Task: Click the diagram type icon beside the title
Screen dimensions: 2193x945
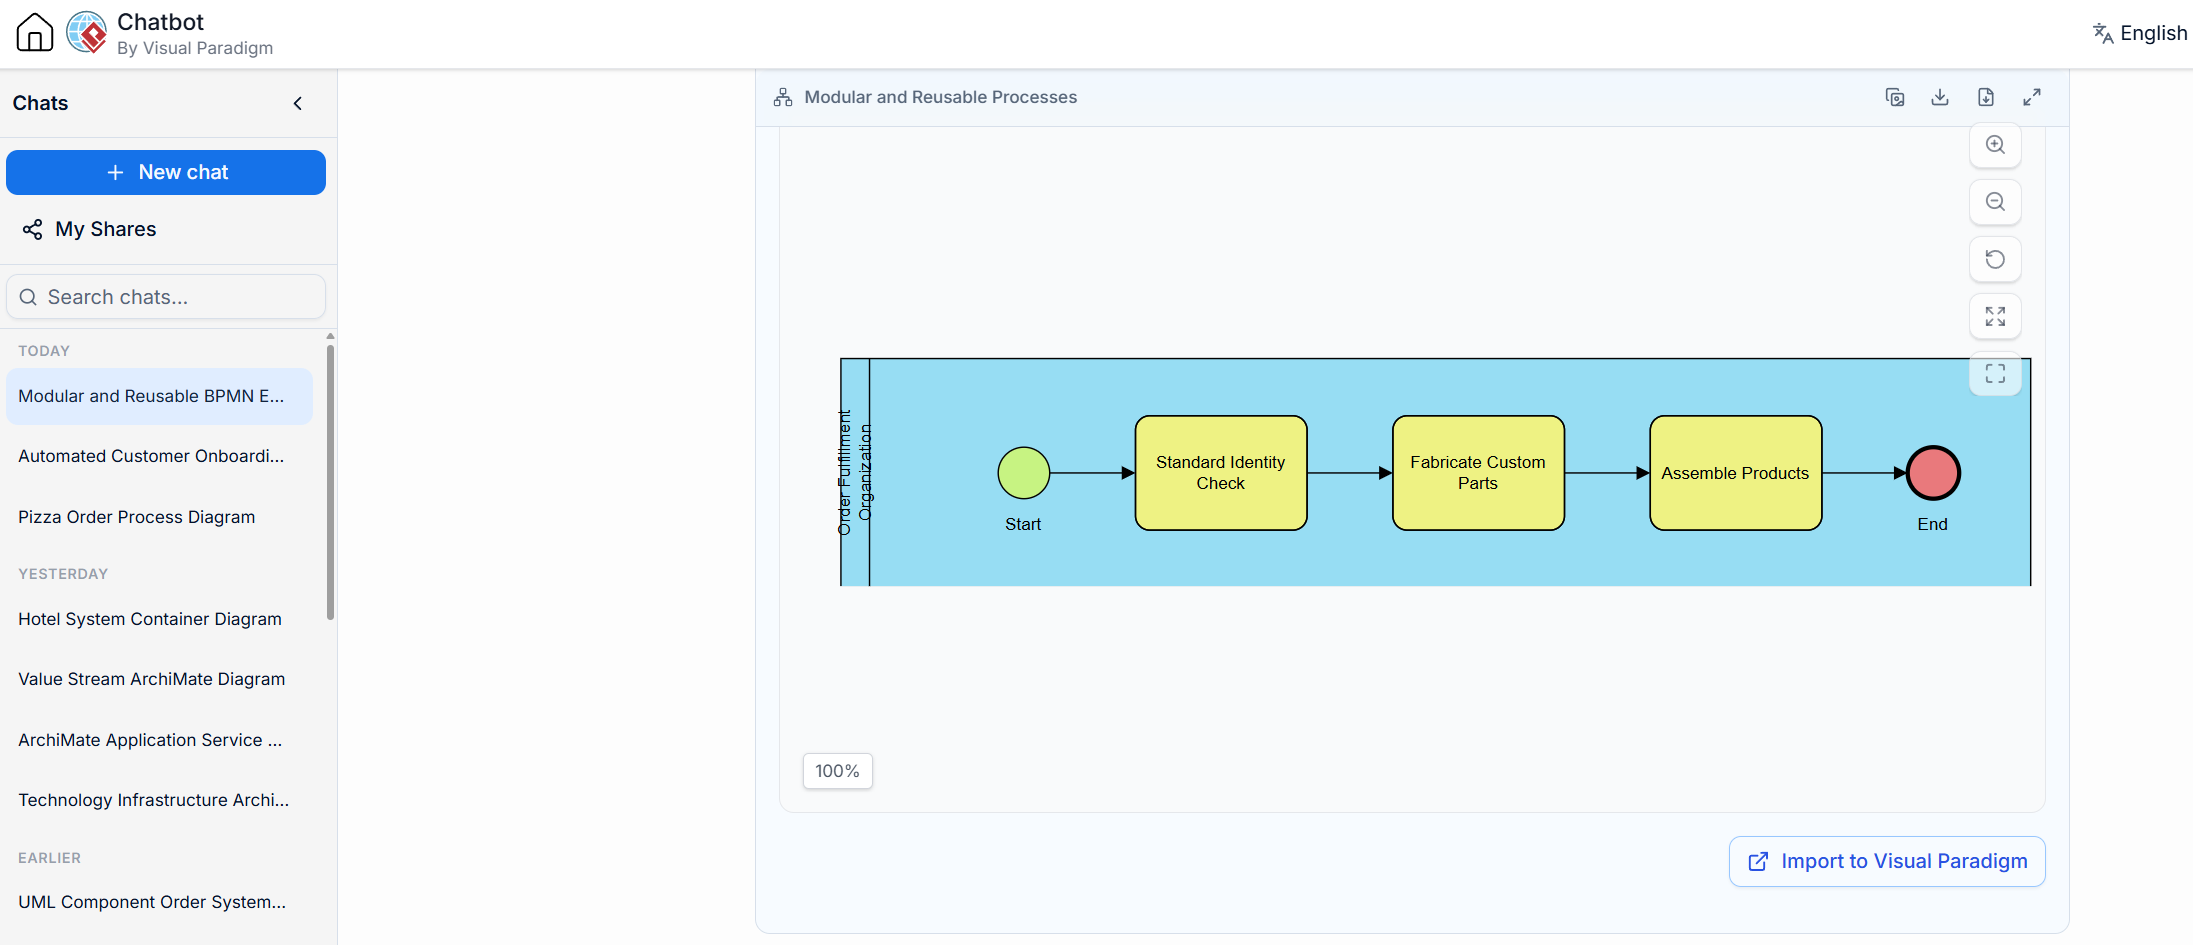Action: (x=783, y=97)
